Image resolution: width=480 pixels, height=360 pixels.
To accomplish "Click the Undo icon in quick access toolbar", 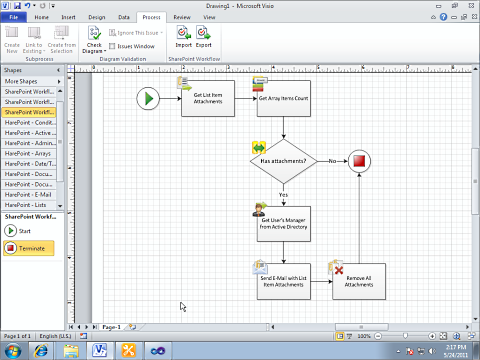I will point(28,6).
